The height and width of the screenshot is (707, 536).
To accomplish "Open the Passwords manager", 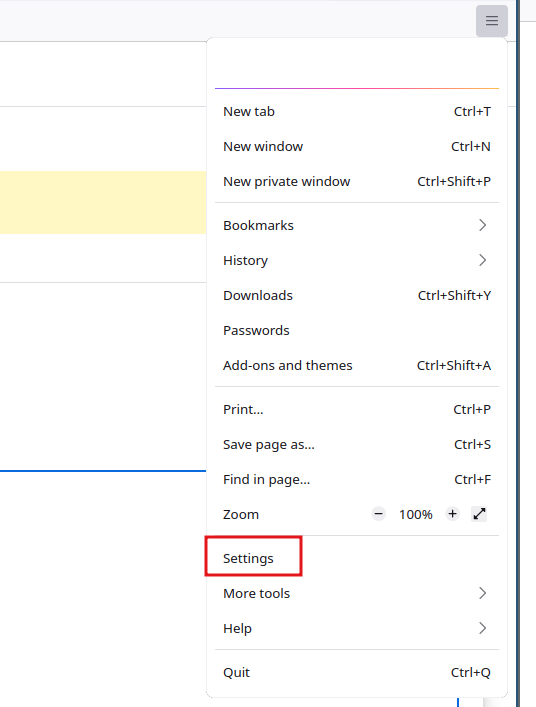I will point(357,331).
